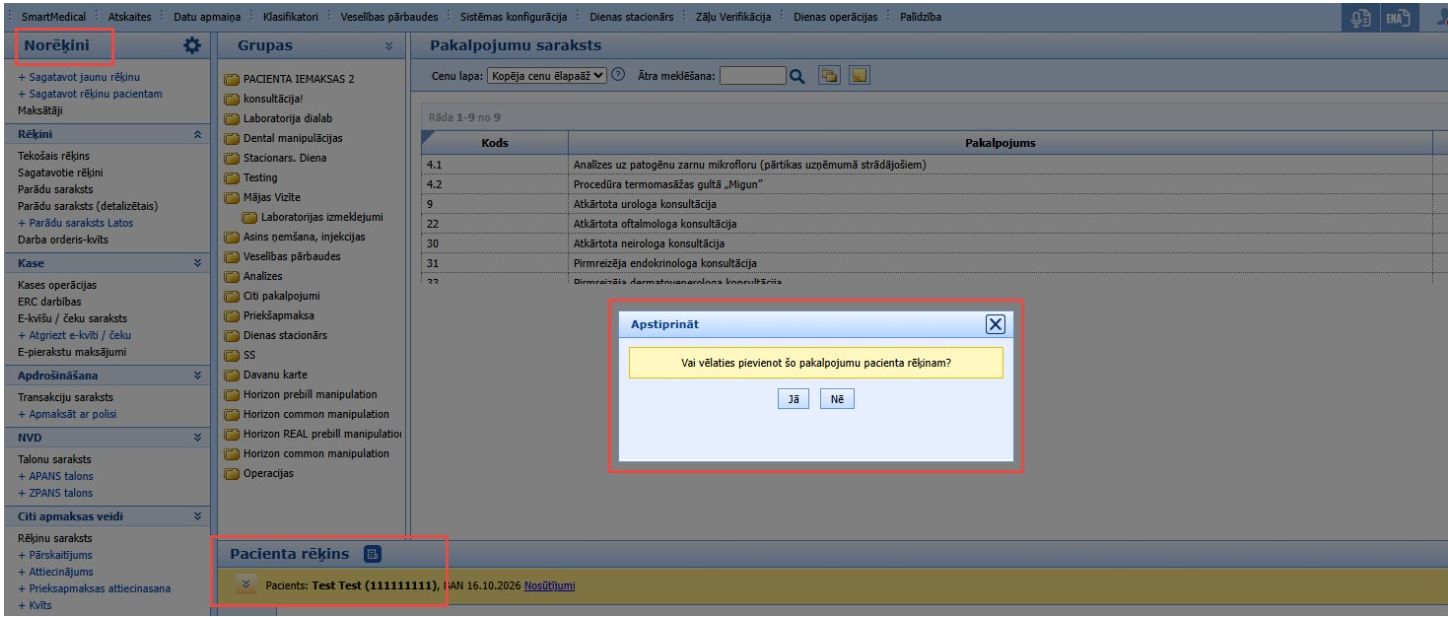Open the Cenu lapa dropdown
1448x617 pixels.
(x=546, y=76)
